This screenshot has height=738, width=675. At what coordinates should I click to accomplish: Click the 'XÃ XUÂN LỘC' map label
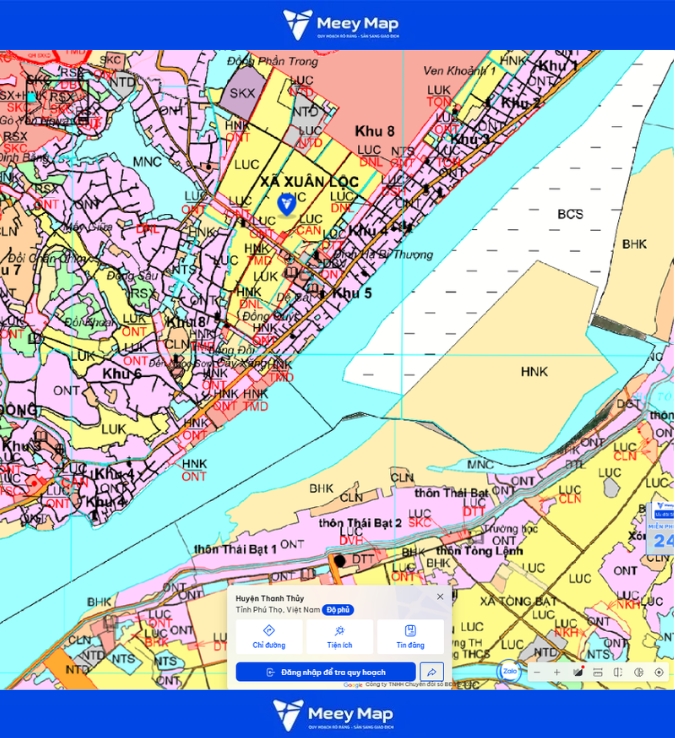(309, 182)
